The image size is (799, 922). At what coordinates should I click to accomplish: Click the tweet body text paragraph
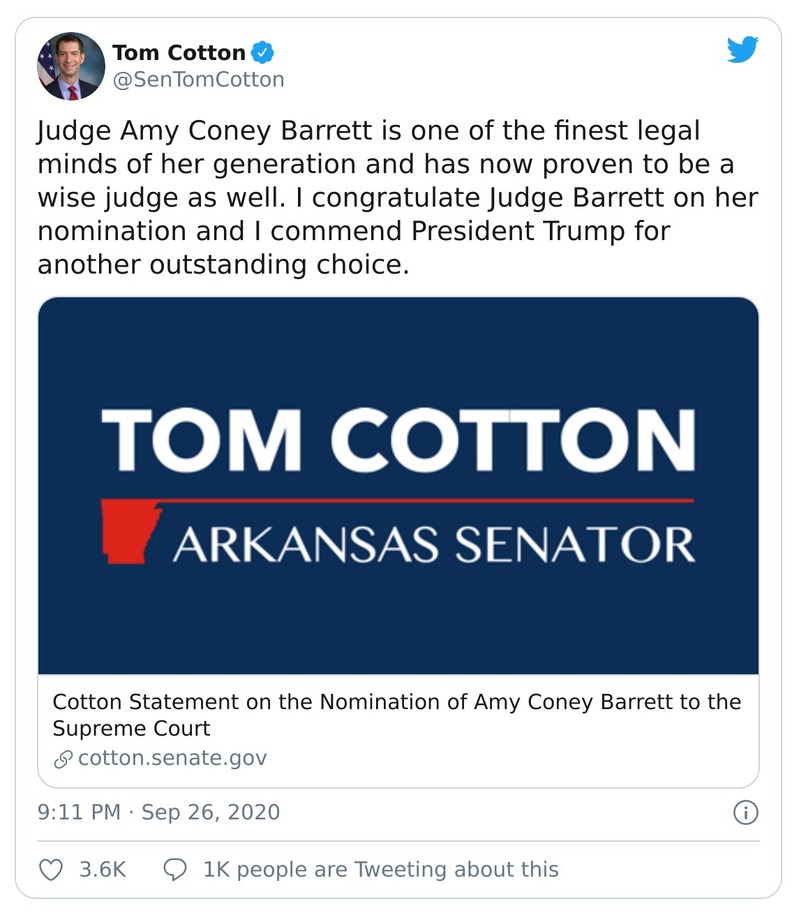point(396,198)
